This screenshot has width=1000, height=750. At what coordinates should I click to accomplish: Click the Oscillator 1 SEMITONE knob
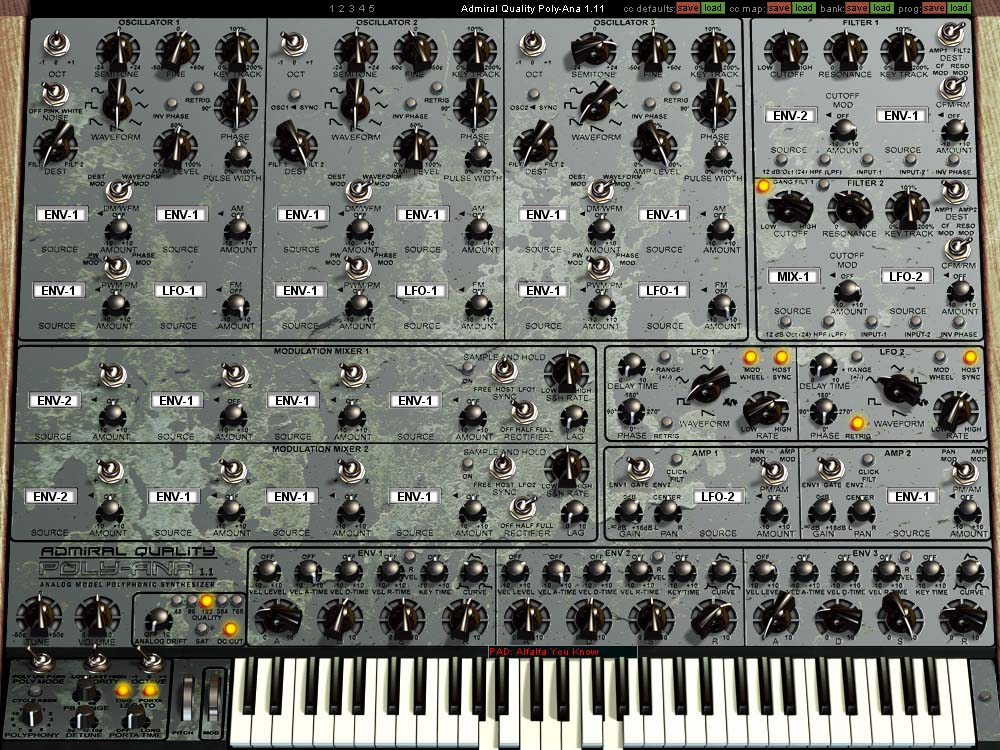tap(117, 52)
